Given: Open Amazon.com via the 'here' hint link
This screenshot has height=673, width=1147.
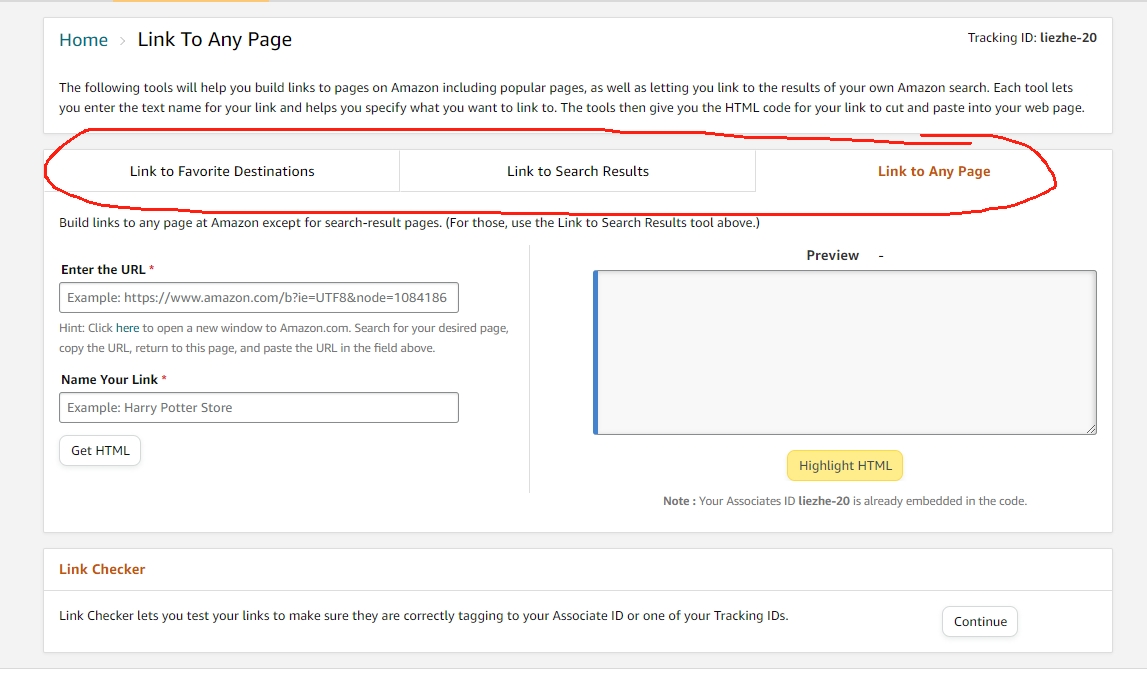Looking at the screenshot, I should (127, 328).
